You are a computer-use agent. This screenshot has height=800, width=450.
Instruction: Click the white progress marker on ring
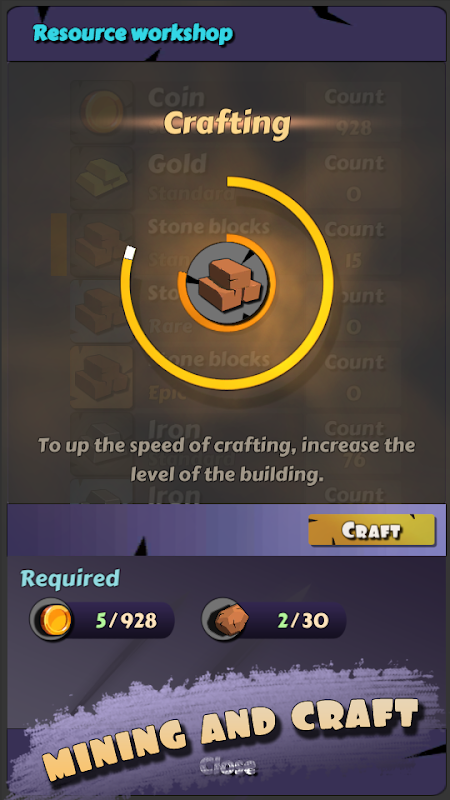pyautogui.click(x=130, y=252)
